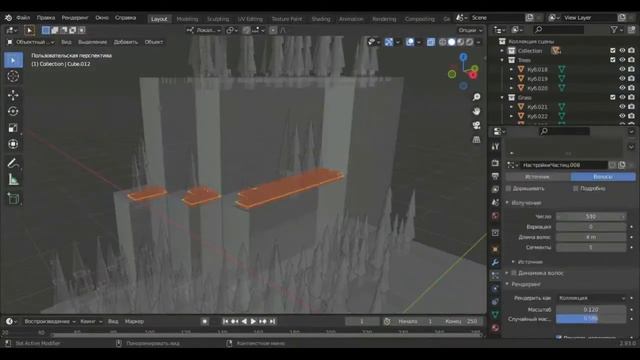Viewport: 640px width, 360px height.
Task: Toggle Grass collection exclude checkbox
Action: coord(613,98)
